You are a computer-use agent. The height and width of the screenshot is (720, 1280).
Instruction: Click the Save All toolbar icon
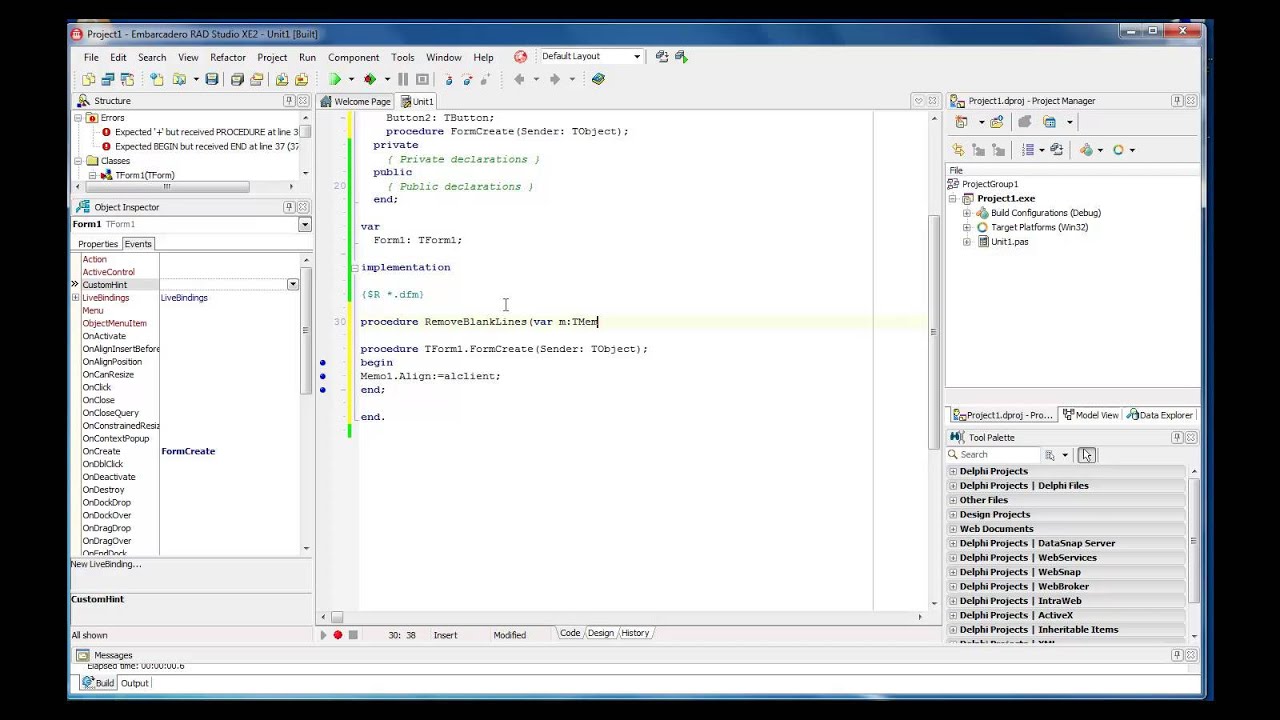[237, 79]
